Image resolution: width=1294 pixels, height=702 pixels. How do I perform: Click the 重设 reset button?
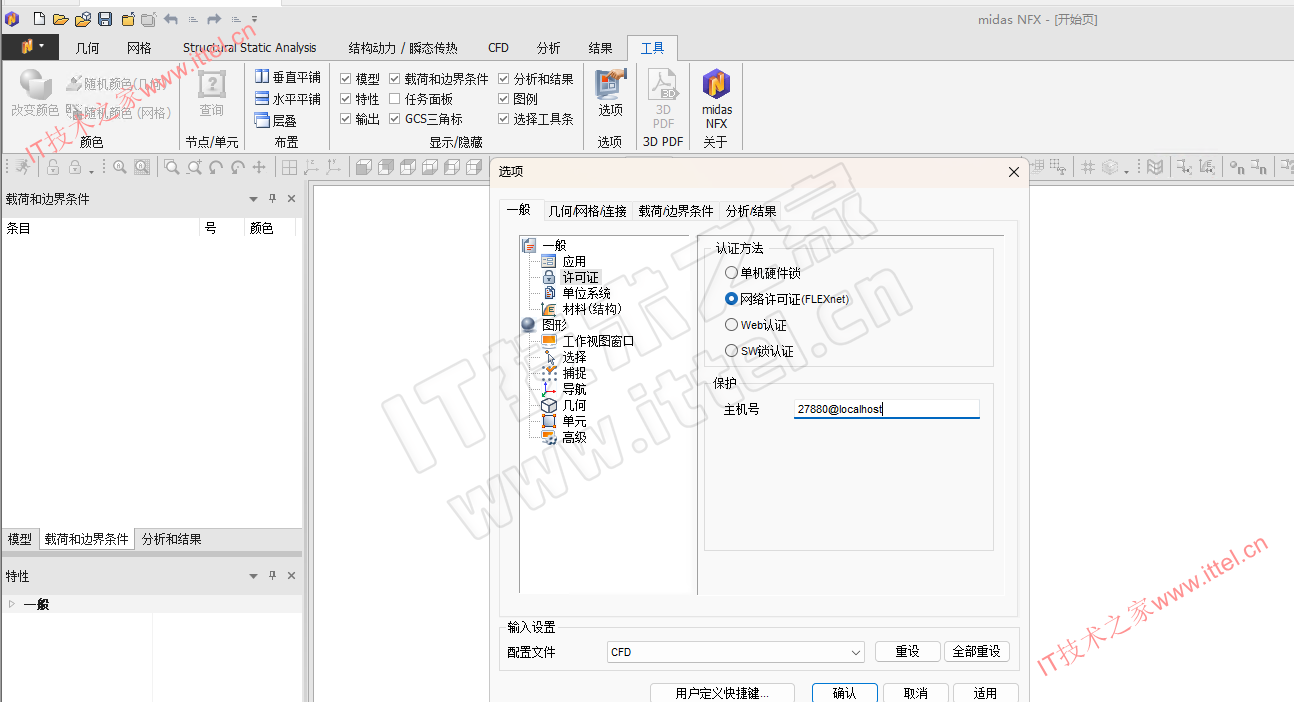click(x=907, y=652)
